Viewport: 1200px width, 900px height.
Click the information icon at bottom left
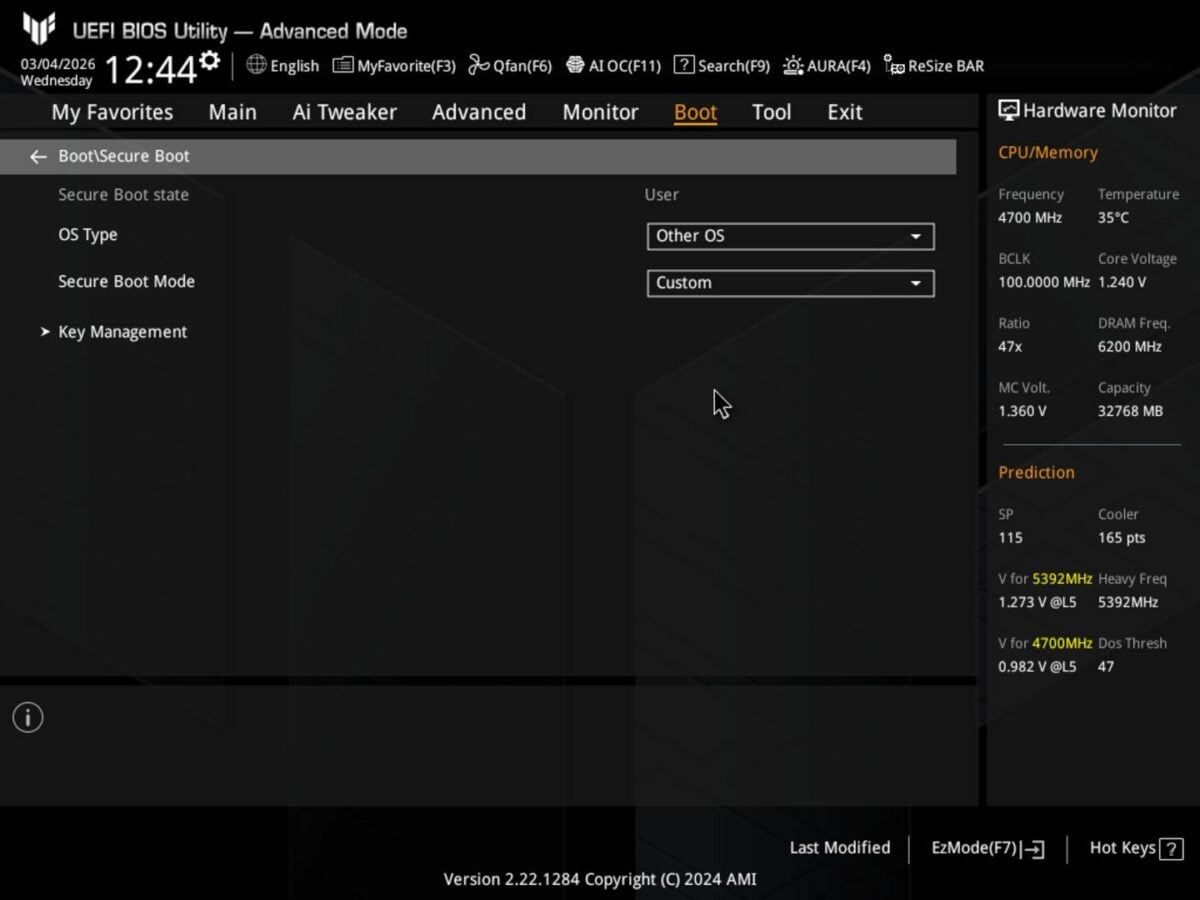coord(27,717)
